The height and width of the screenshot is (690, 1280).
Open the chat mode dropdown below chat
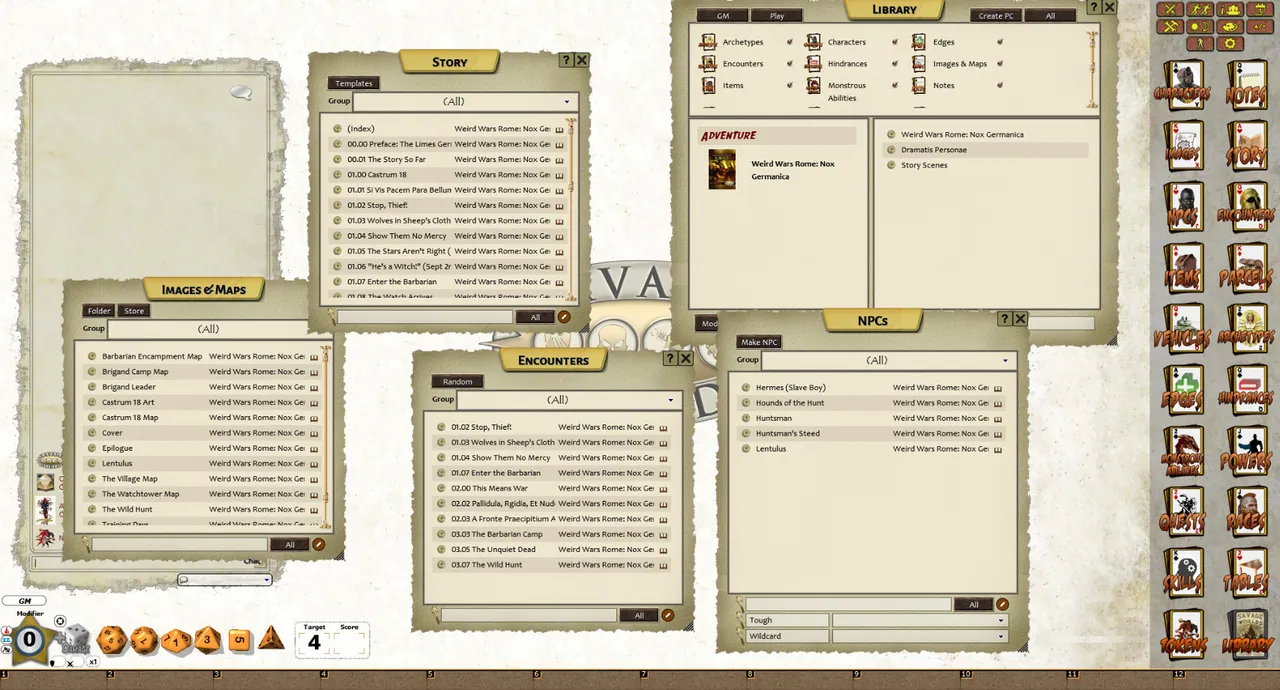coord(225,580)
